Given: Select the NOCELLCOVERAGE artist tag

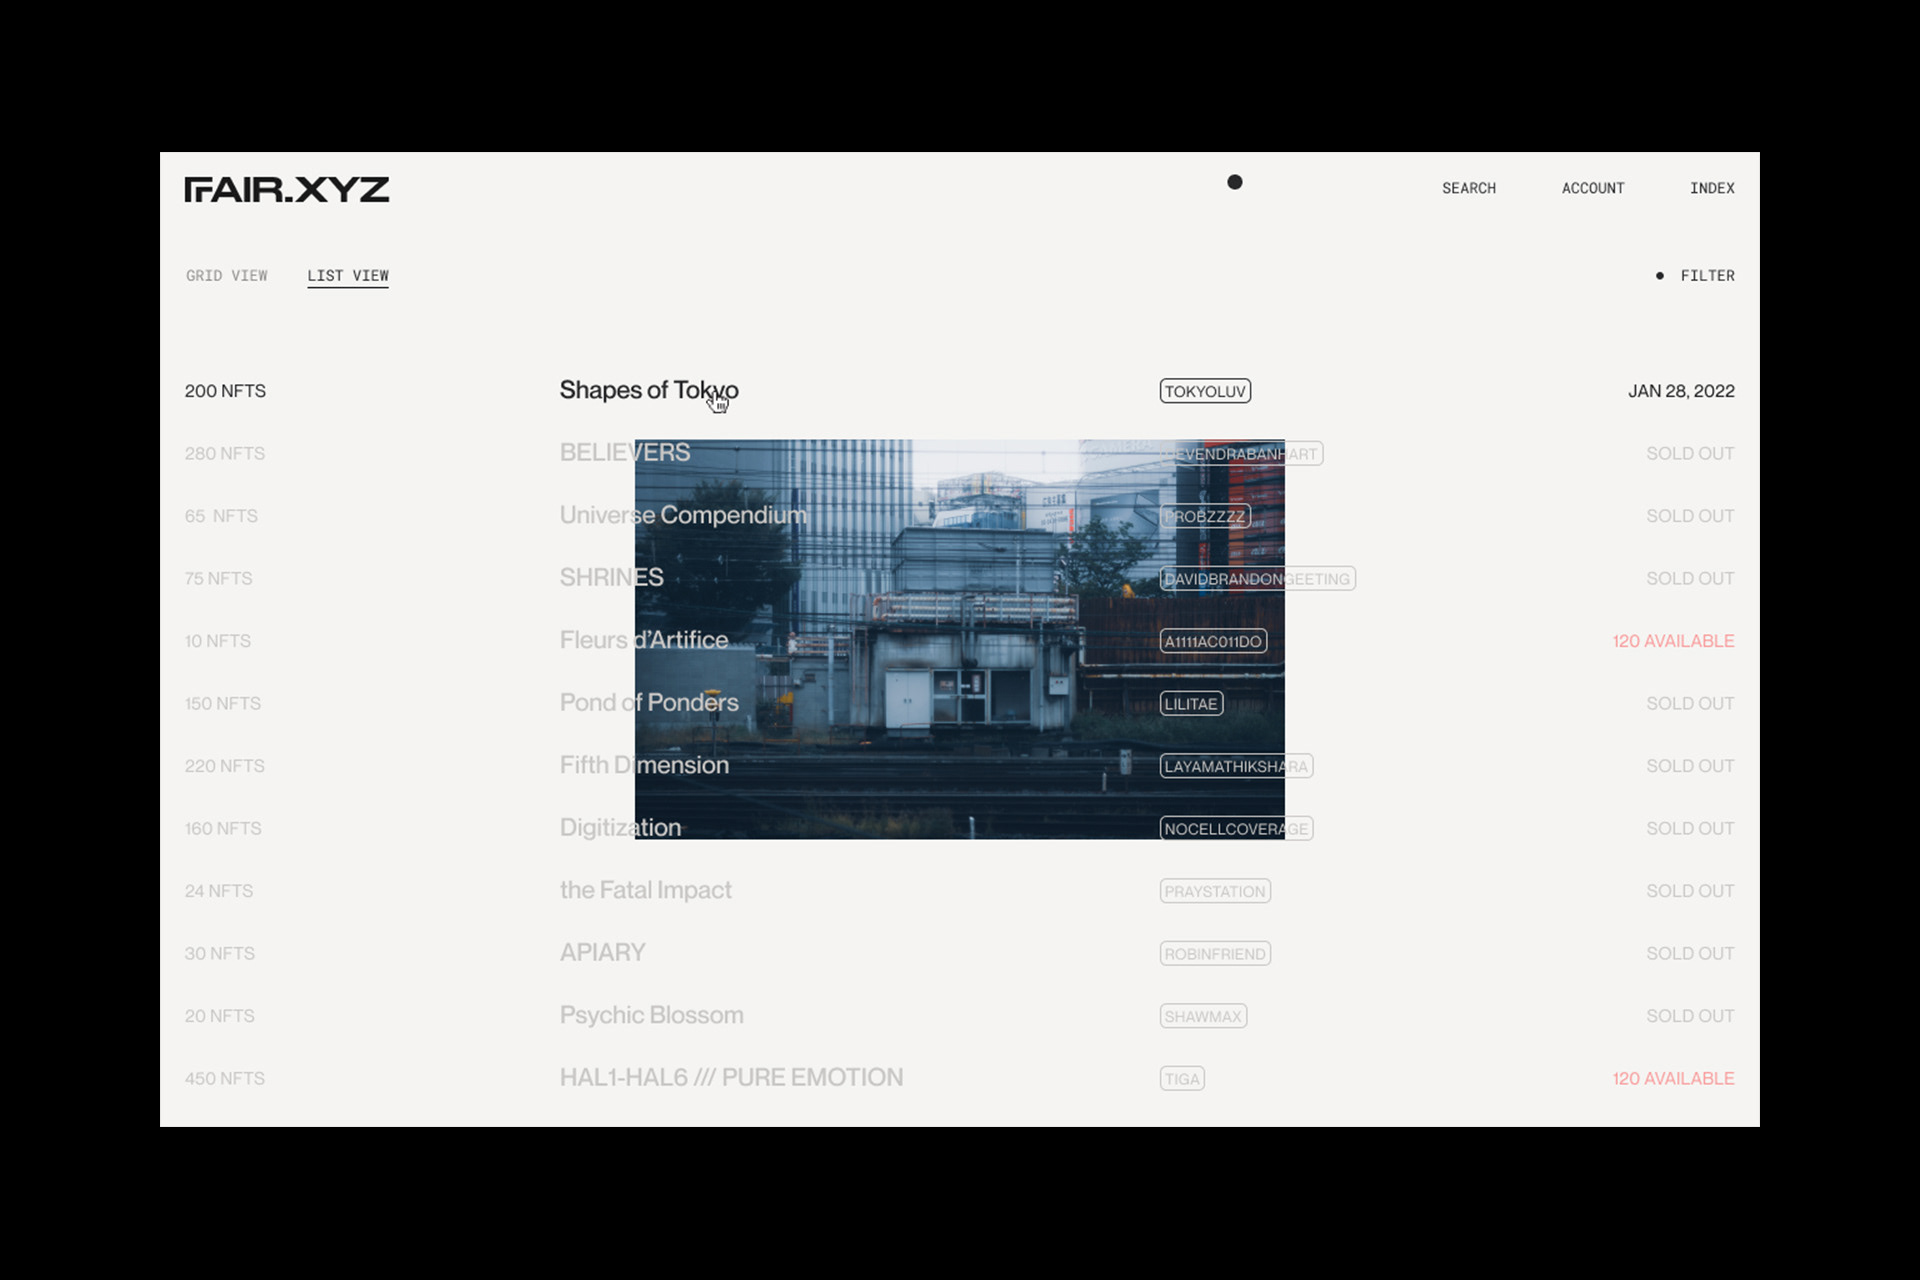Looking at the screenshot, I should pos(1236,829).
